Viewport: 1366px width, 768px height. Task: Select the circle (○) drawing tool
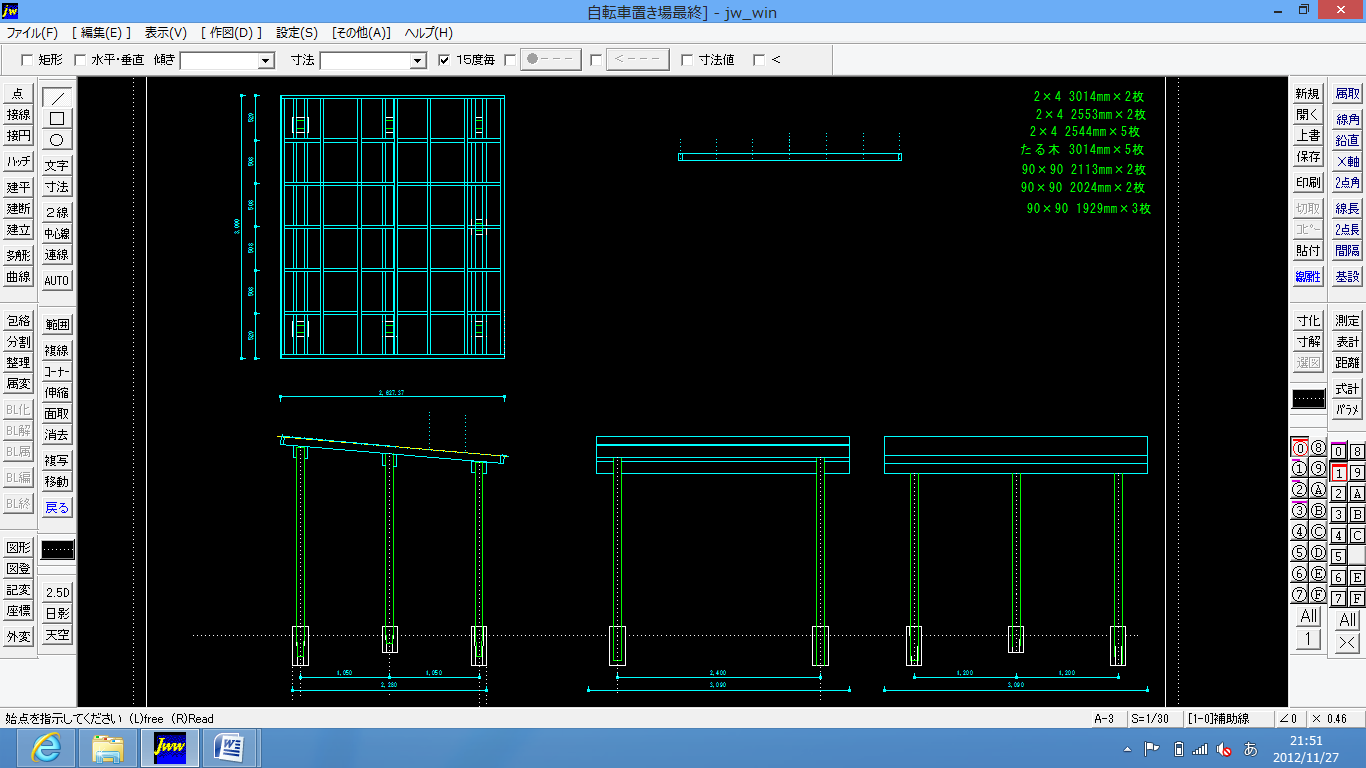click(57, 140)
